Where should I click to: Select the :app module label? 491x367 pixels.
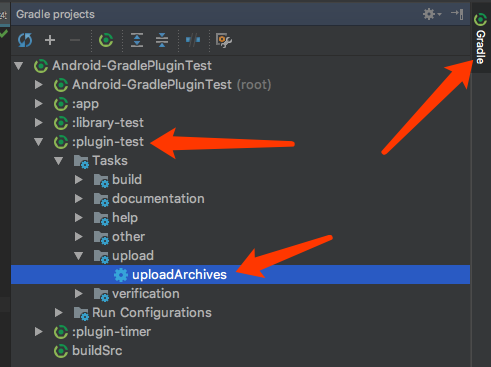[x=85, y=104]
